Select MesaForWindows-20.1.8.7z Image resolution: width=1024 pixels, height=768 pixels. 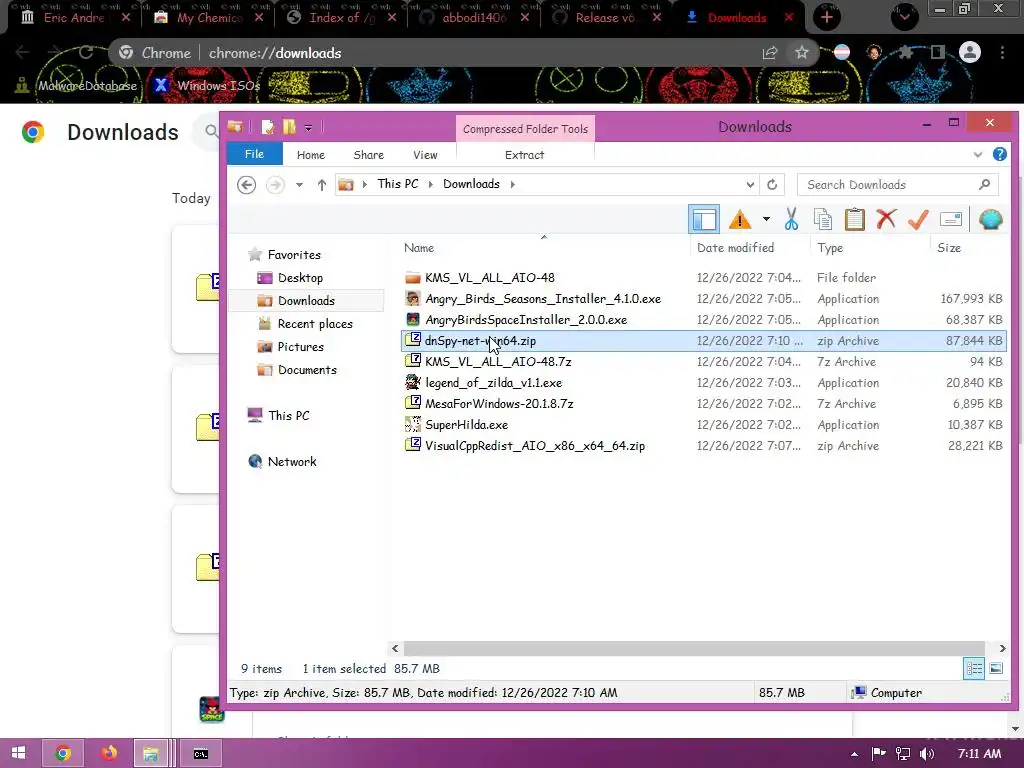[x=499, y=404]
